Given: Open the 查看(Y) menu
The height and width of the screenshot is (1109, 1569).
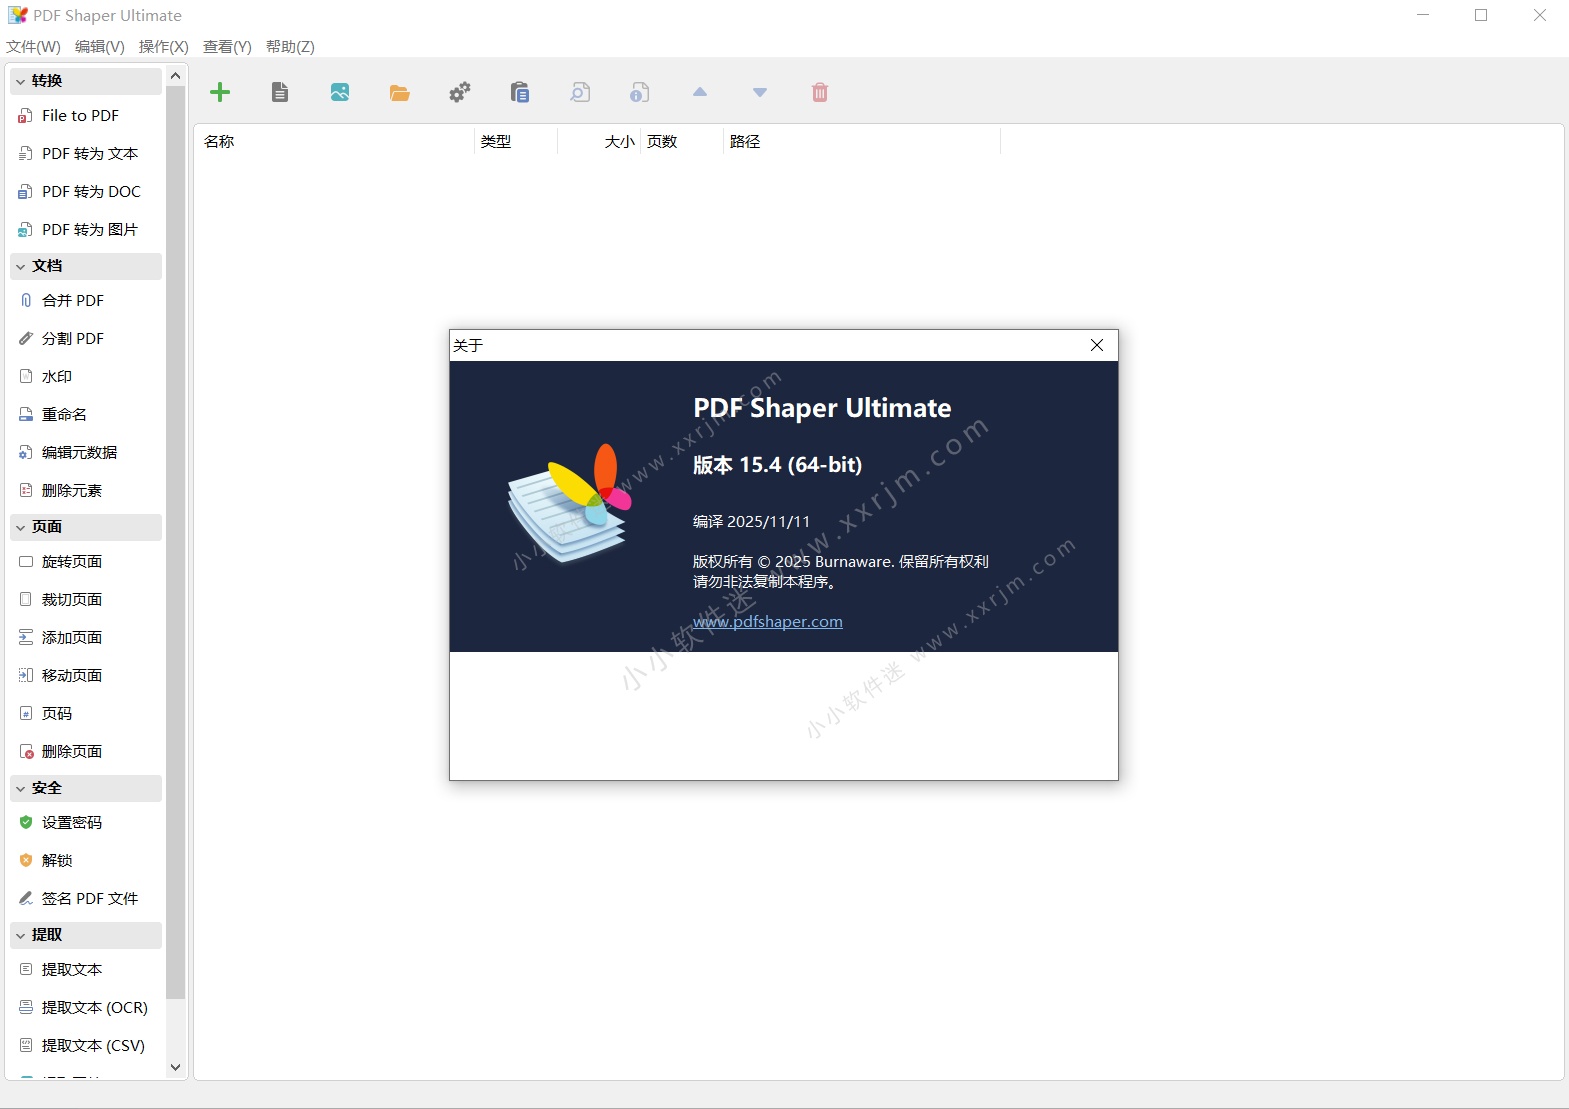Looking at the screenshot, I should [x=228, y=47].
